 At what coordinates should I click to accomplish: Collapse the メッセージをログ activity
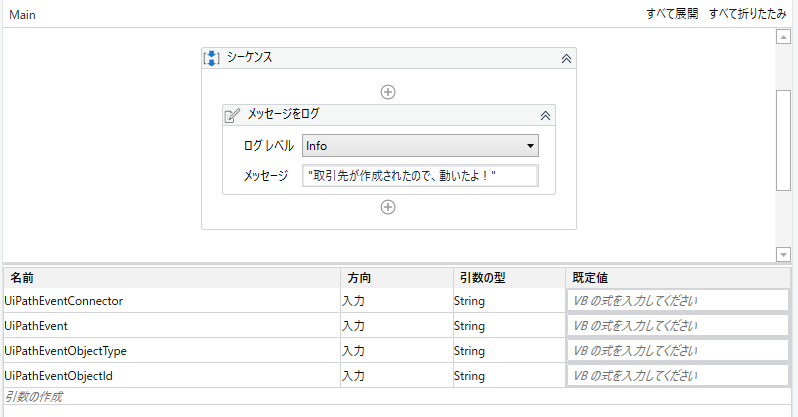pyautogui.click(x=545, y=116)
